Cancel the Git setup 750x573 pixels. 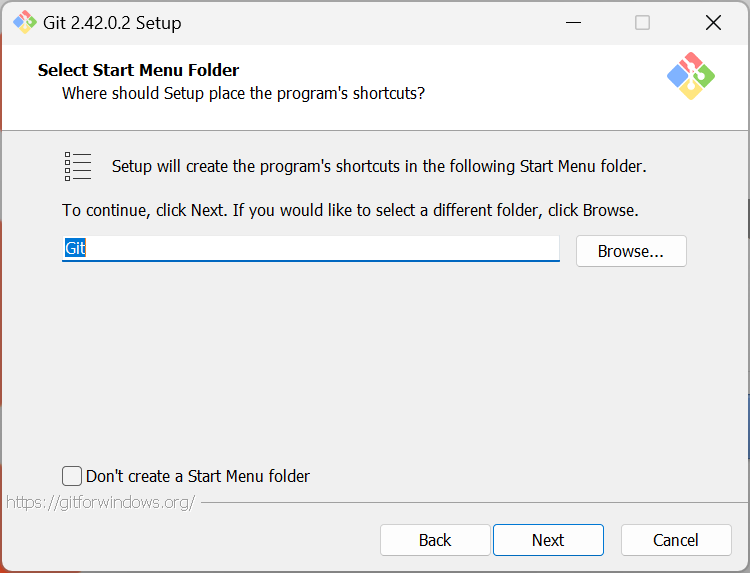point(676,540)
